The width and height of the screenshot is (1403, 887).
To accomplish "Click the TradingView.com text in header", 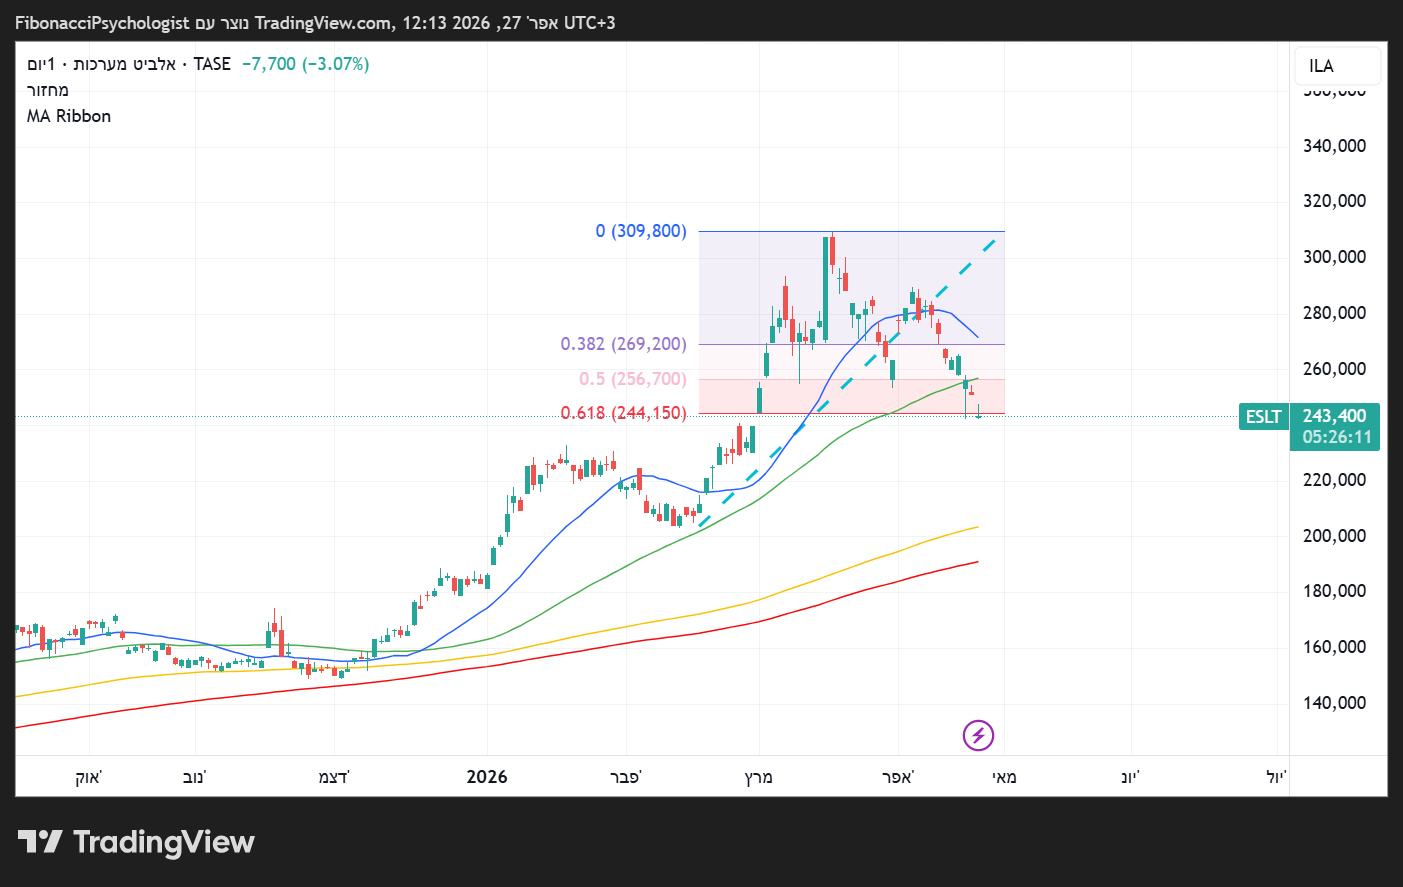I will (323, 23).
